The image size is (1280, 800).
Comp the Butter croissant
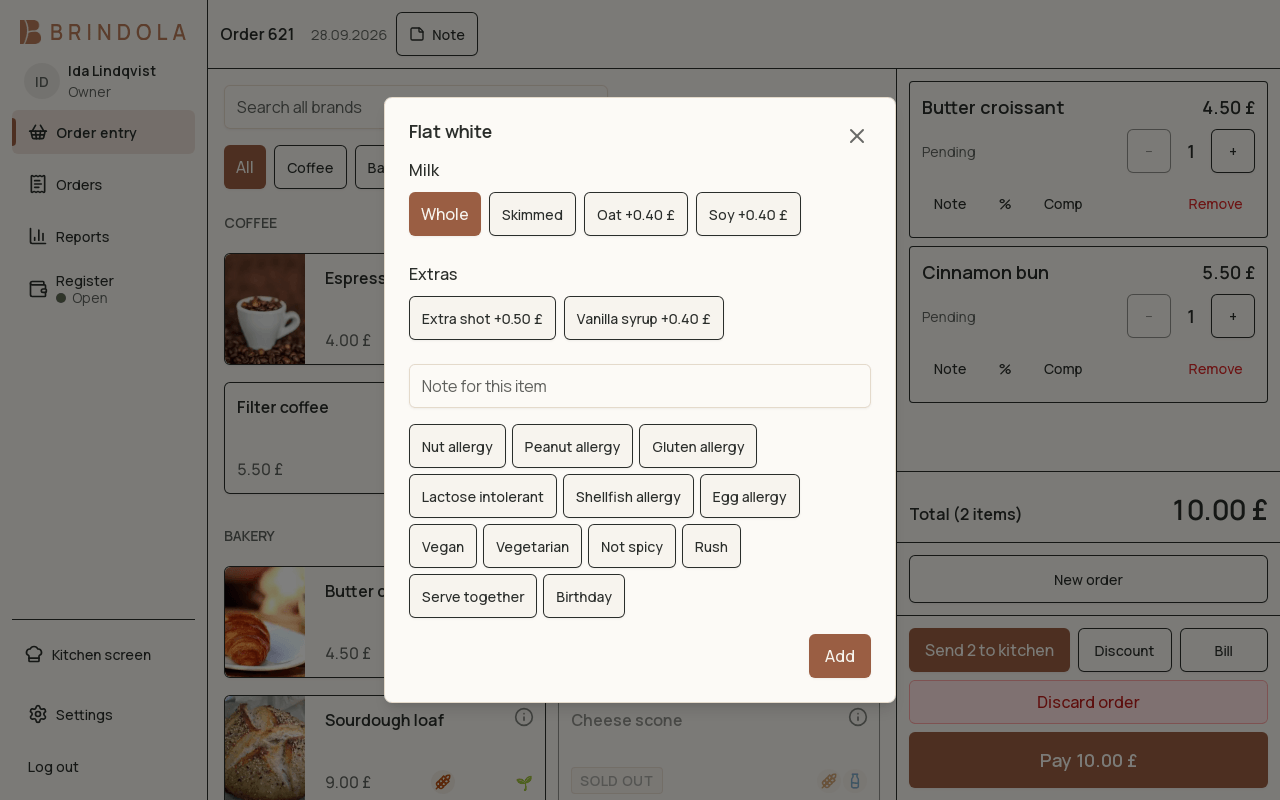[x=1063, y=204]
